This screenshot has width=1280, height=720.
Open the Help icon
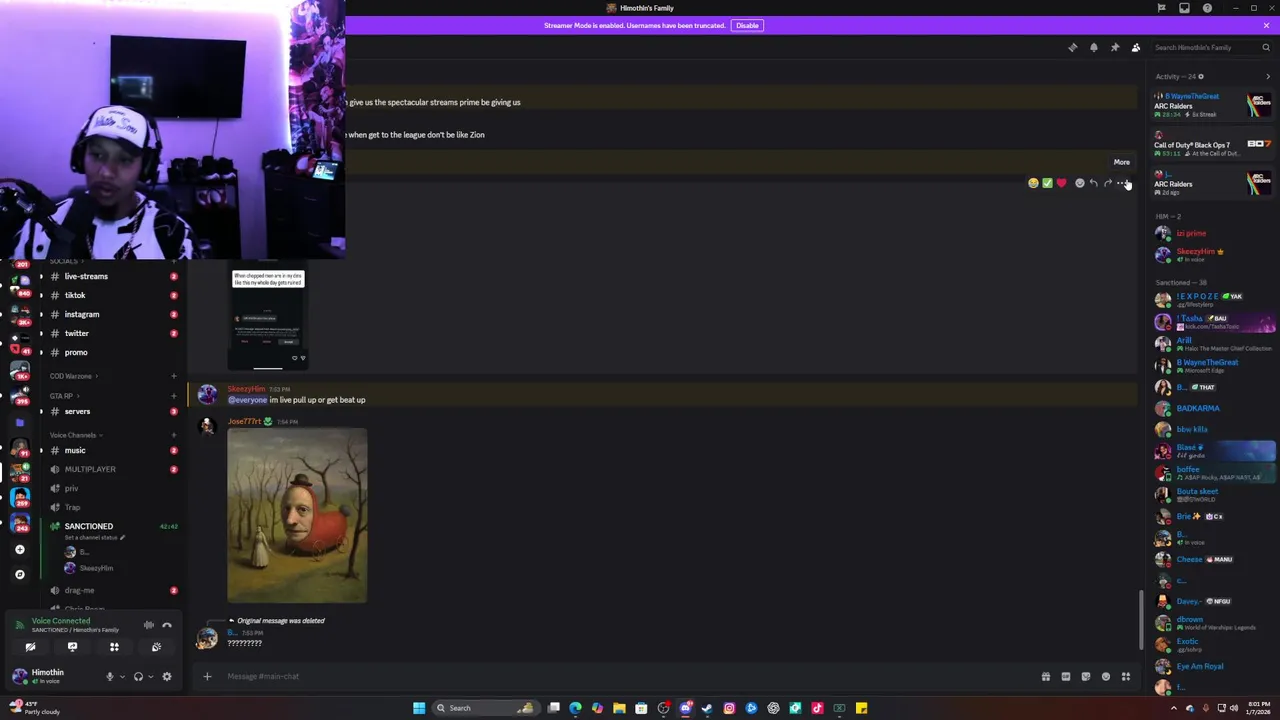pos(1207,8)
